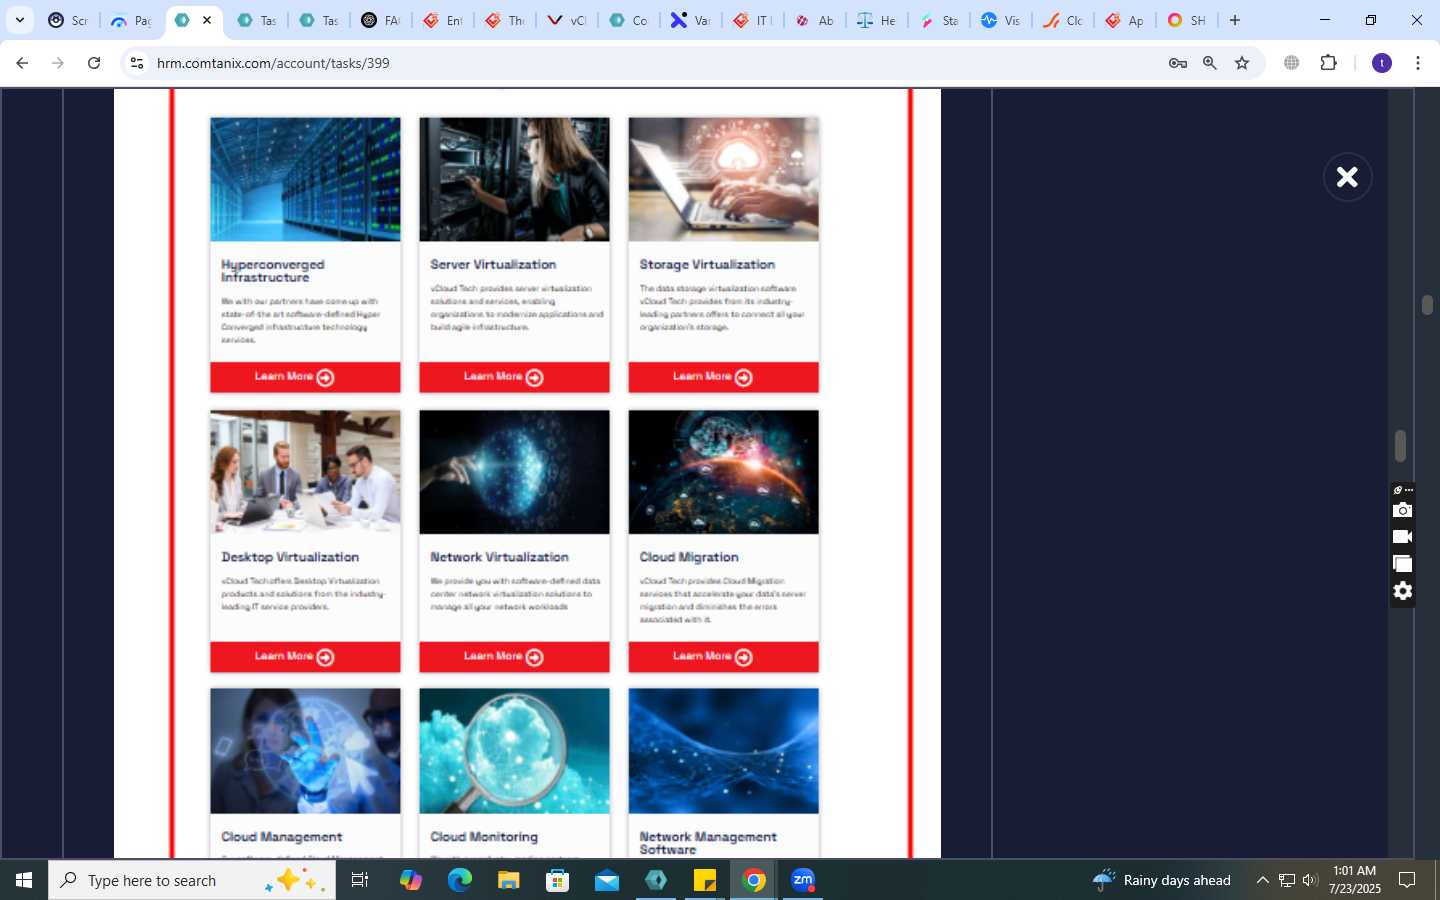Switch to the 'Var' tab

[x=691, y=20]
